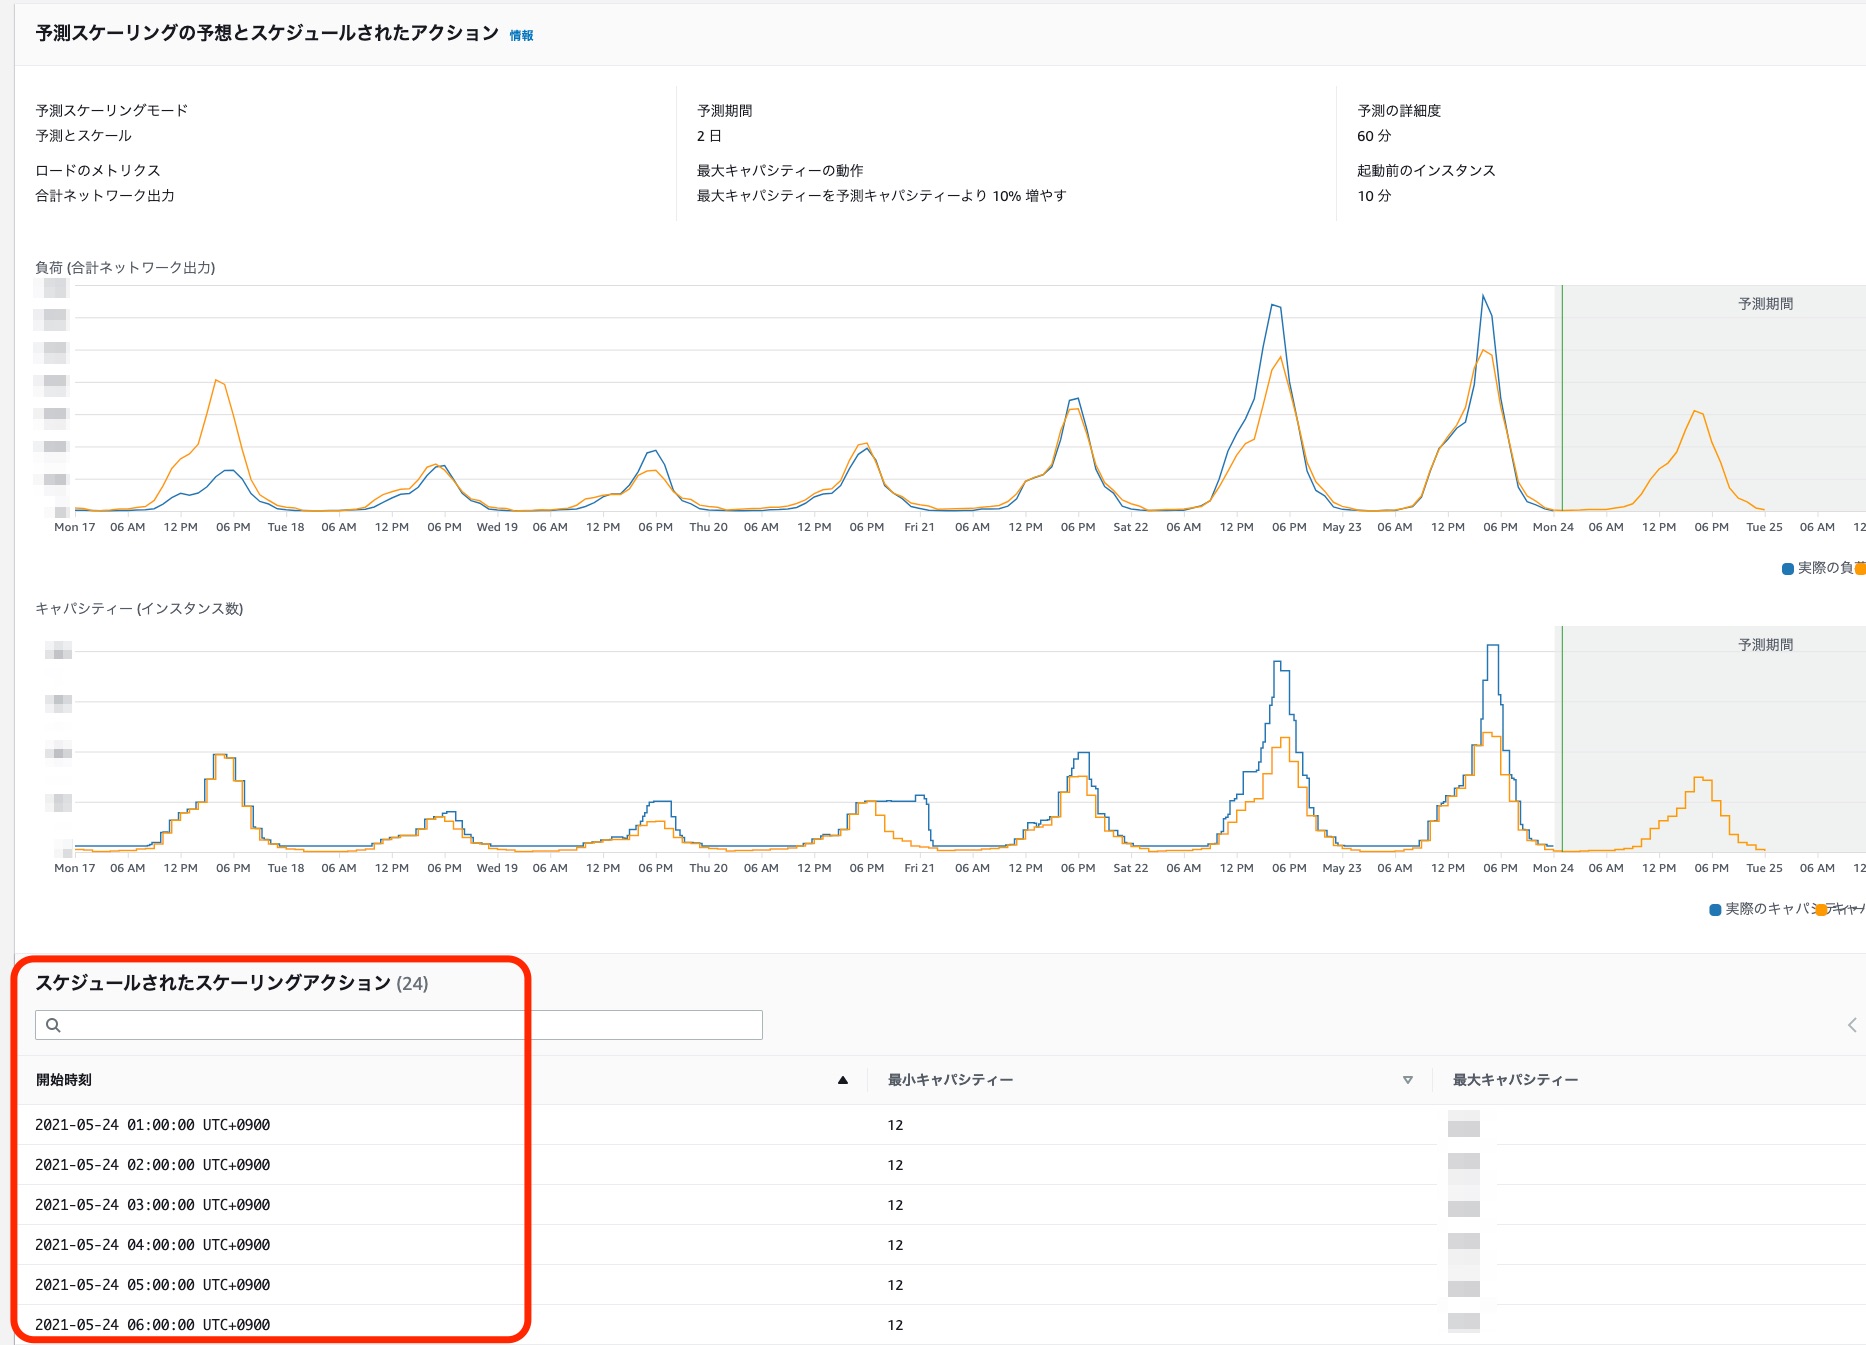Click the 予測期間 shaded area in capacity chart
The width and height of the screenshot is (1866, 1345).
click(1714, 739)
